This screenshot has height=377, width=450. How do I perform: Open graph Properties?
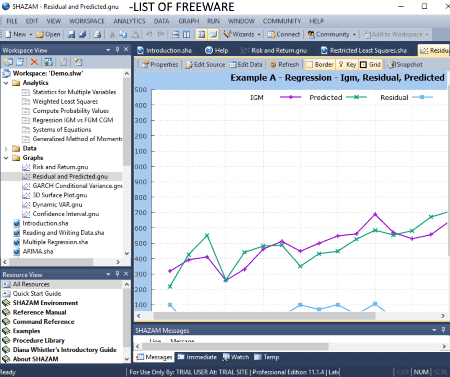pyautogui.click(x=160, y=65)
